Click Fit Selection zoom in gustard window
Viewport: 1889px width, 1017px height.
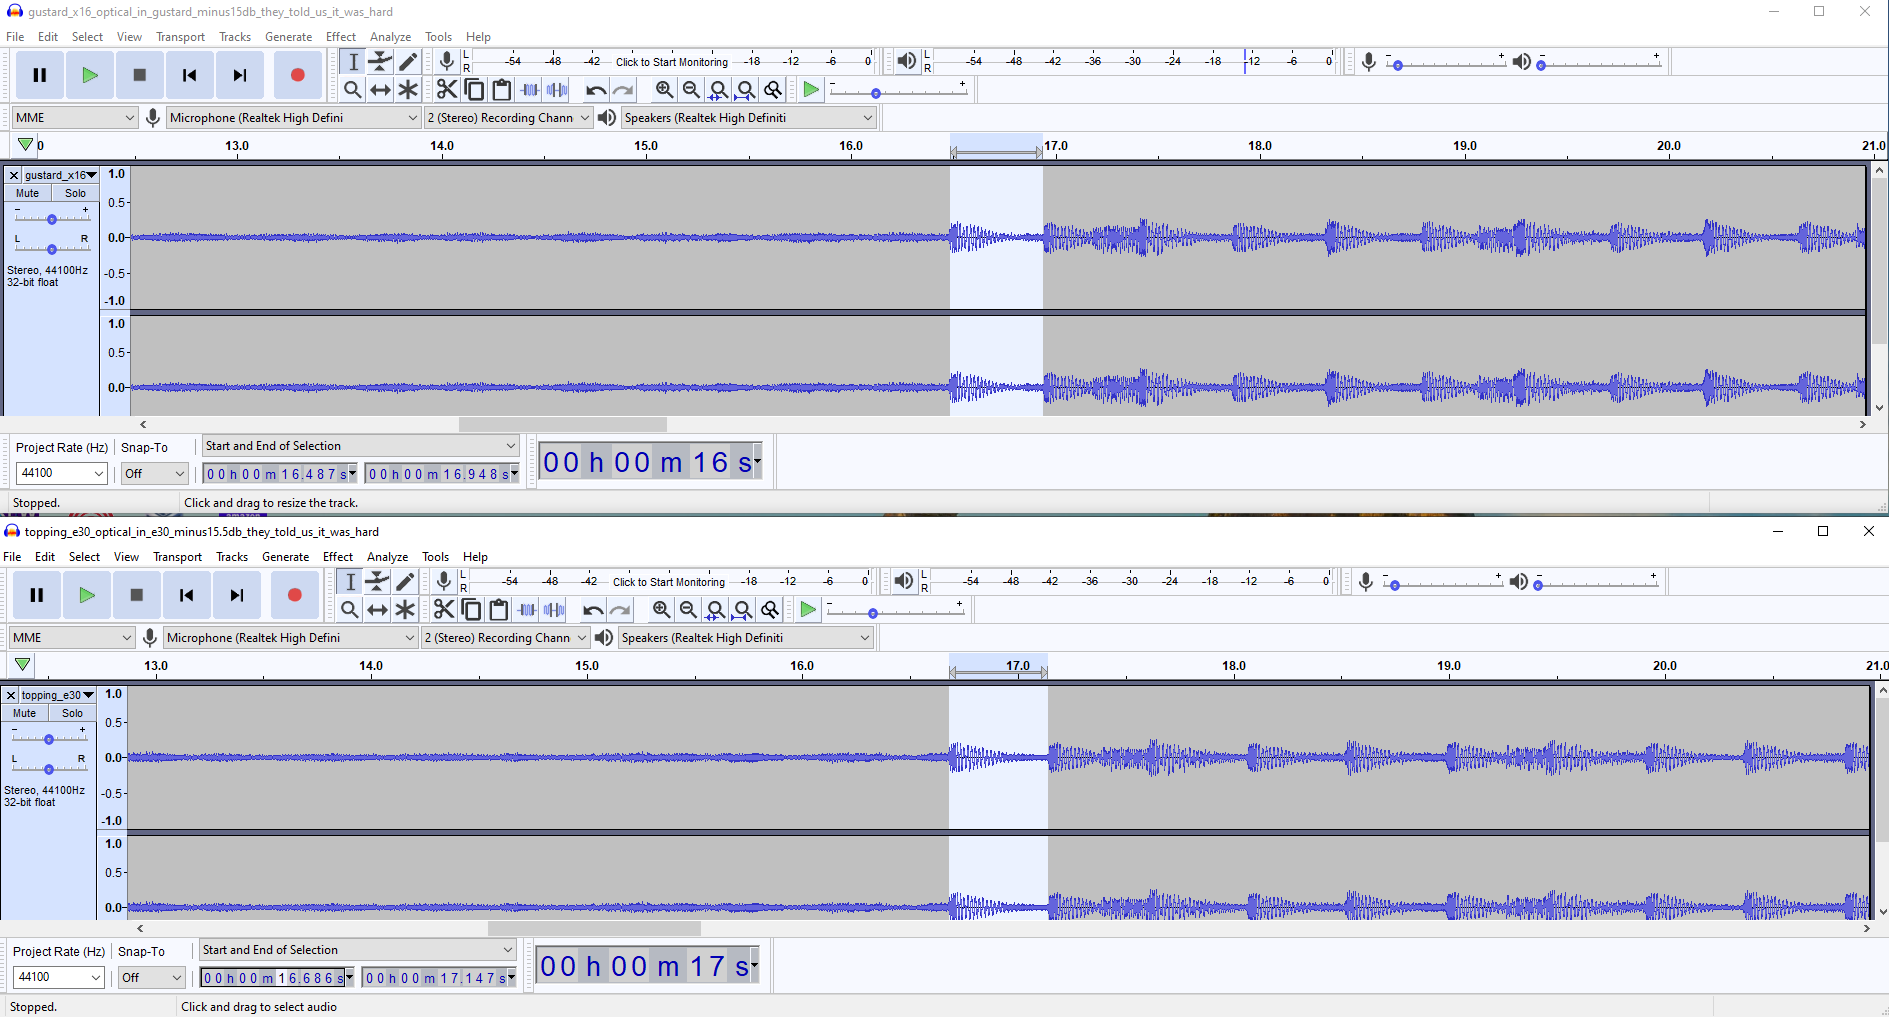pos(718,90)
